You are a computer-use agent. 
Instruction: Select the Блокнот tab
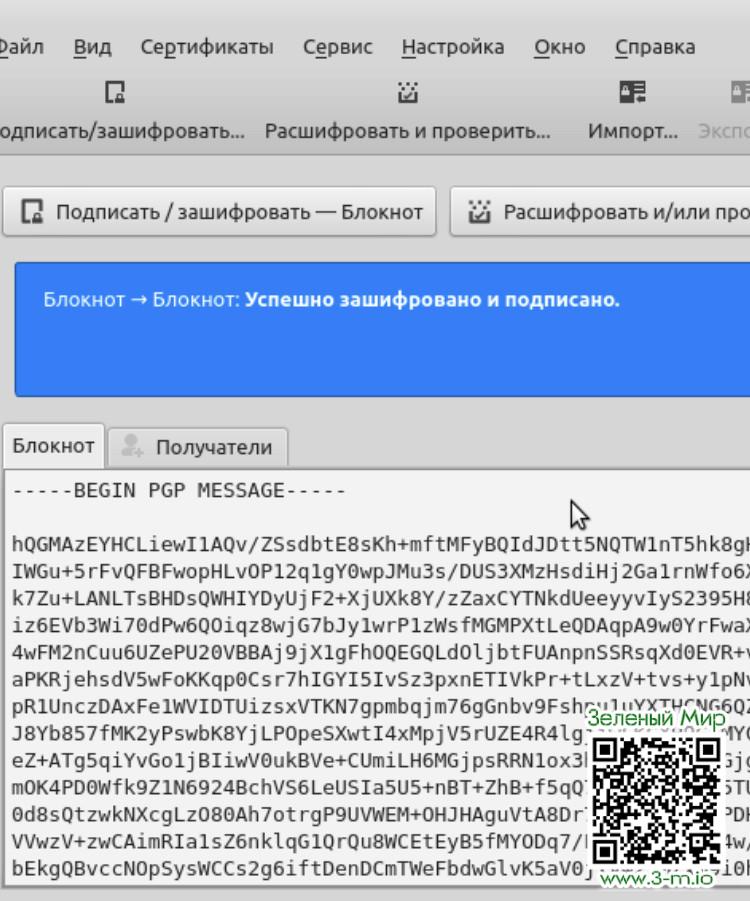[53, 446]
